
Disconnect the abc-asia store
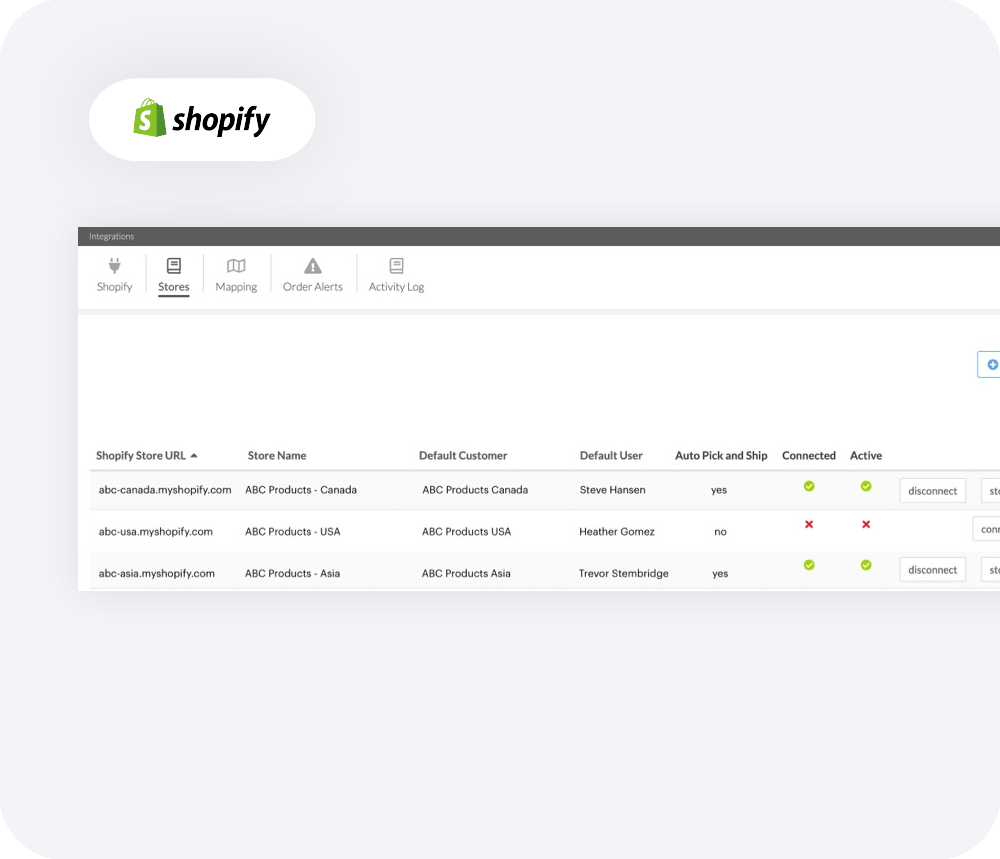tap(932, 569)
